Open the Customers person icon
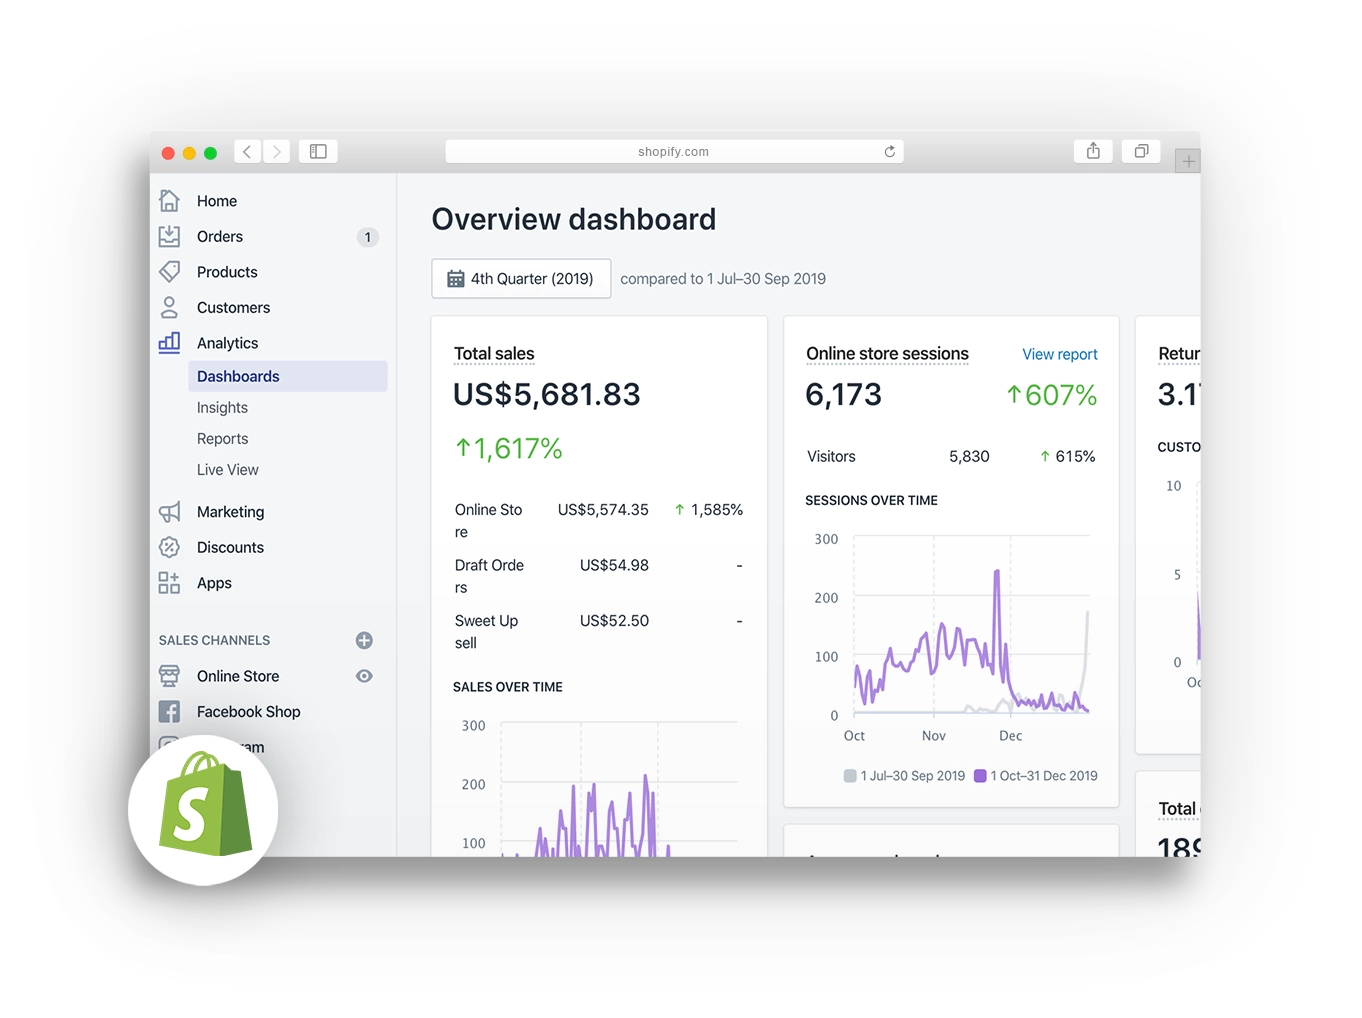Screen dimensions: 1362x1018 pyautogui.click(x=169, y=307)
